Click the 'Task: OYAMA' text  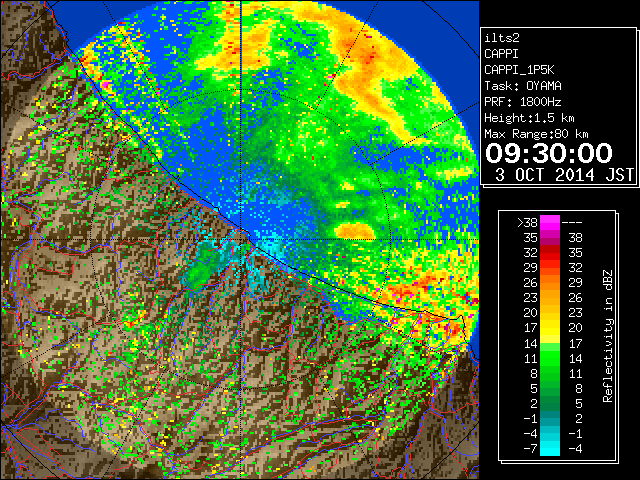point(522,86)
